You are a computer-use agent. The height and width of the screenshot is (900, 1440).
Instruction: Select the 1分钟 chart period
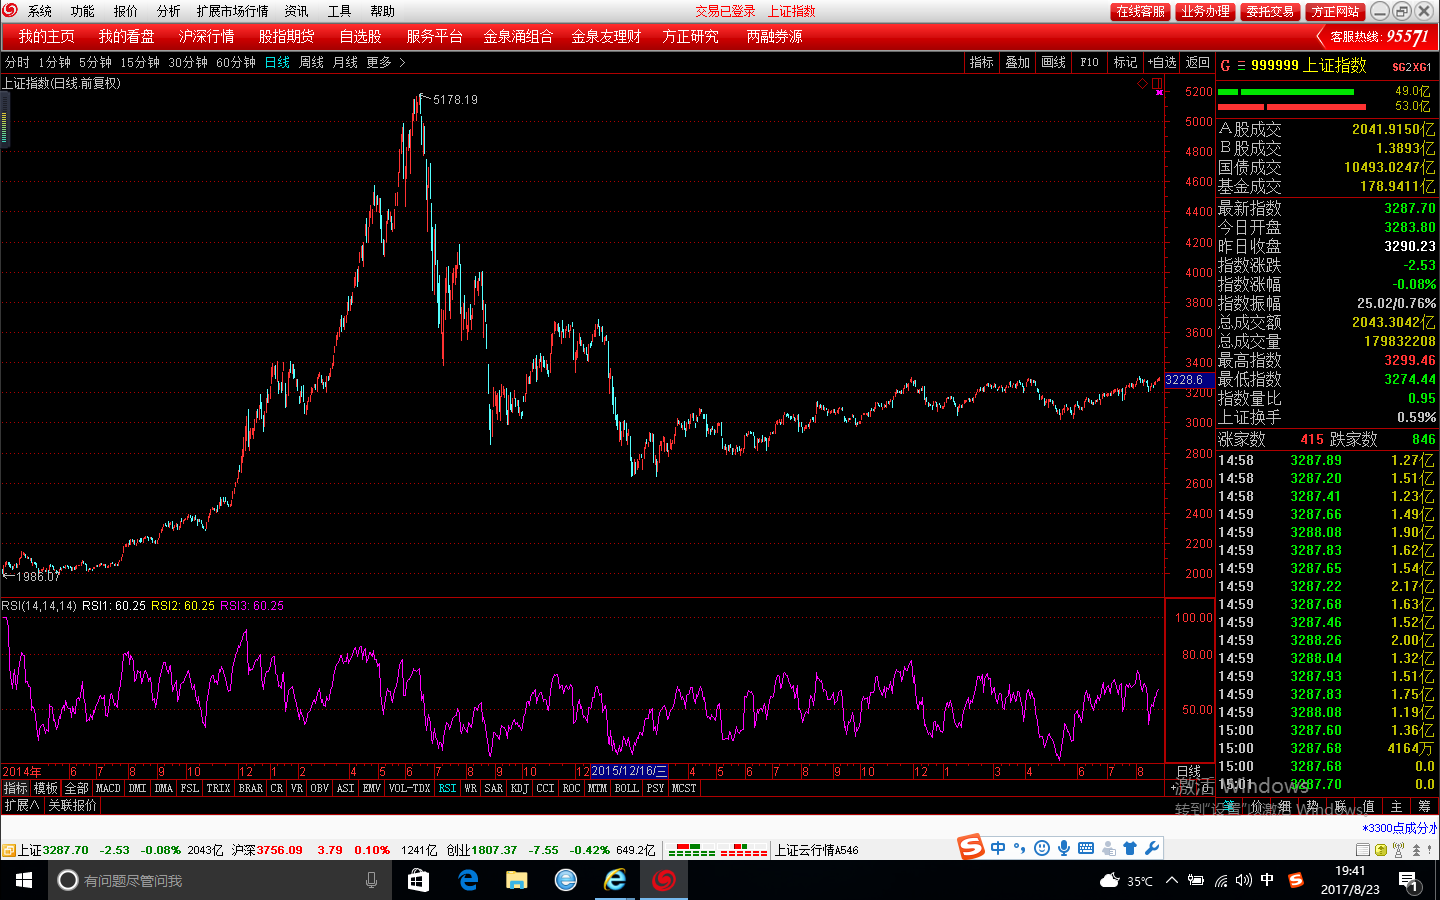[55, 62]
